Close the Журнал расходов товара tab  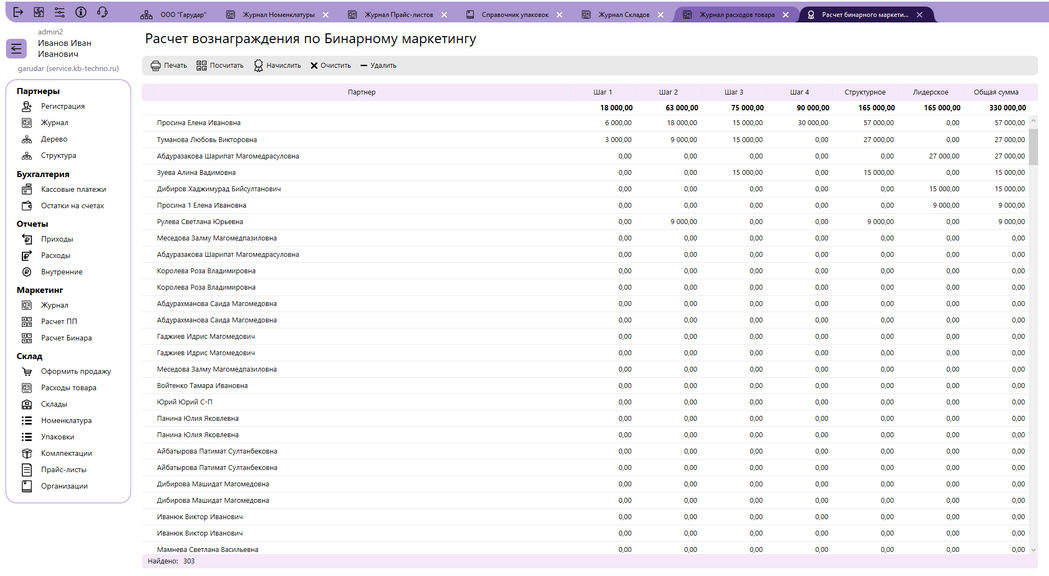[x=788, y=15]
